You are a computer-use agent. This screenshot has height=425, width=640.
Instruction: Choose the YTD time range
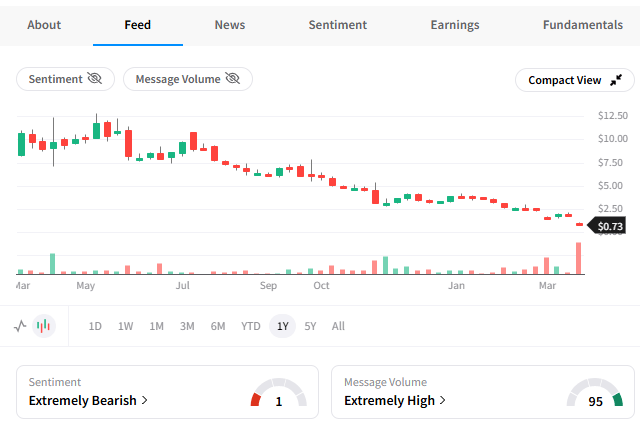click(x=250, y=326)
